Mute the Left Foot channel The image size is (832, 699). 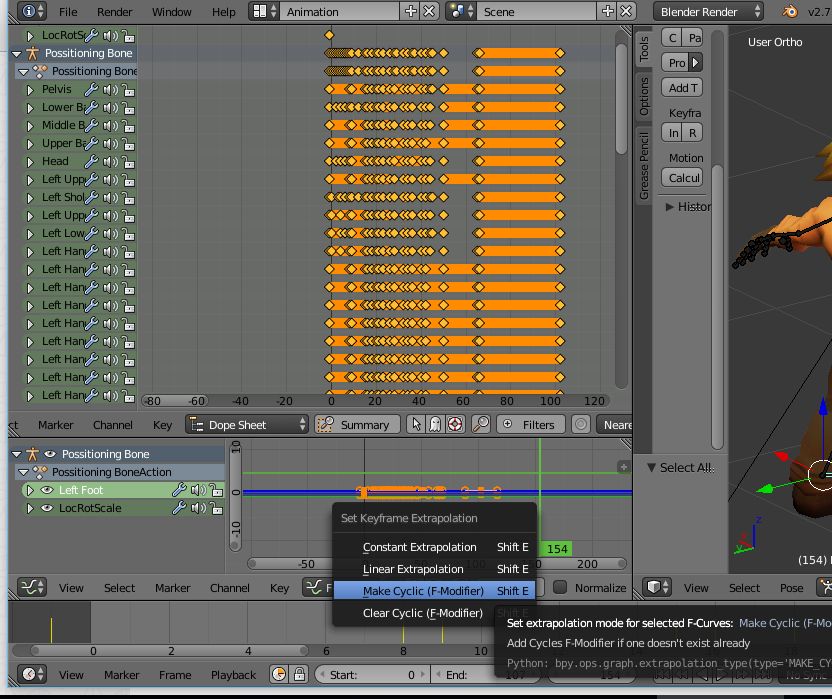[x=198, y=490]
